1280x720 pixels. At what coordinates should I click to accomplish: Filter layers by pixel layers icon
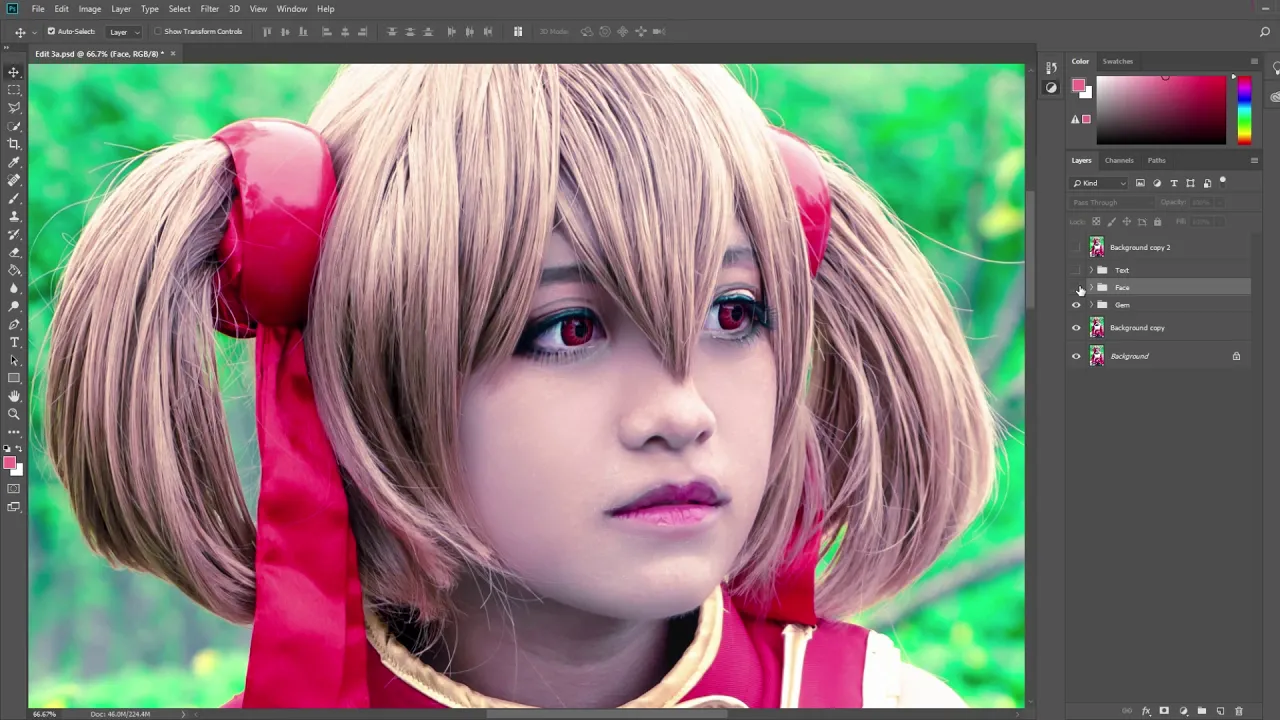coord(1140,183)
